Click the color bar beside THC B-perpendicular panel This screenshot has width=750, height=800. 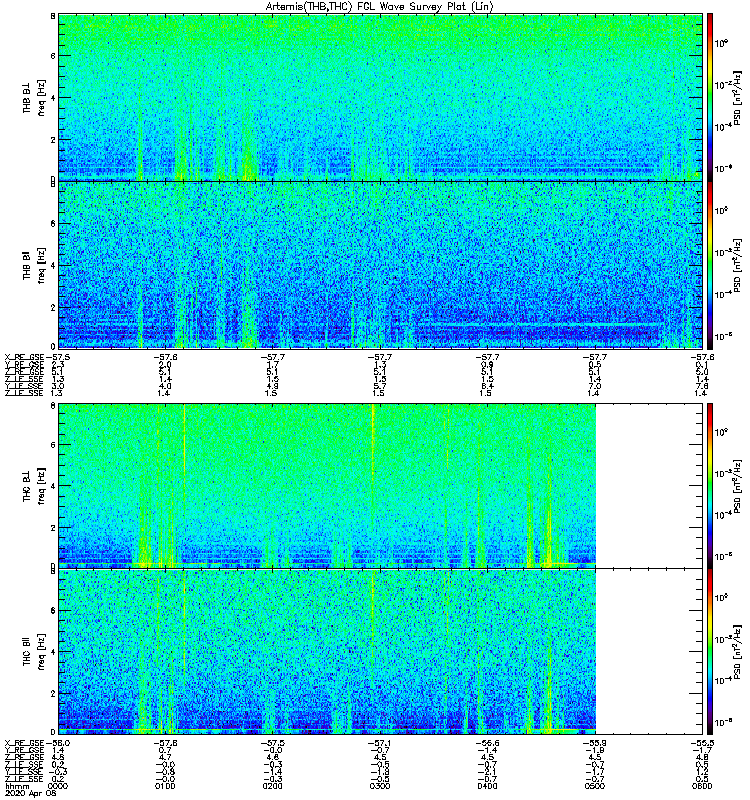pos(710,485)
